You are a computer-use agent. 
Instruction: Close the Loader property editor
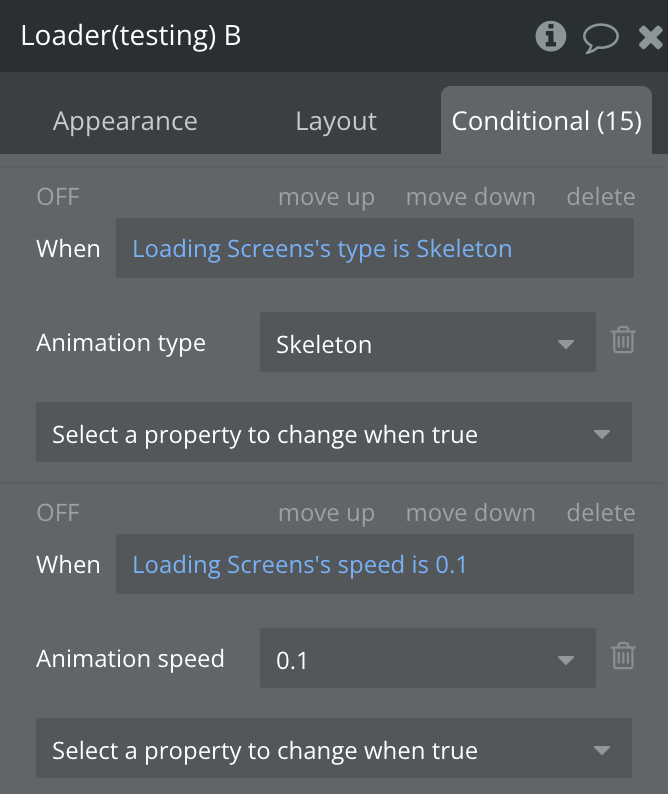(x=649, y=38)
